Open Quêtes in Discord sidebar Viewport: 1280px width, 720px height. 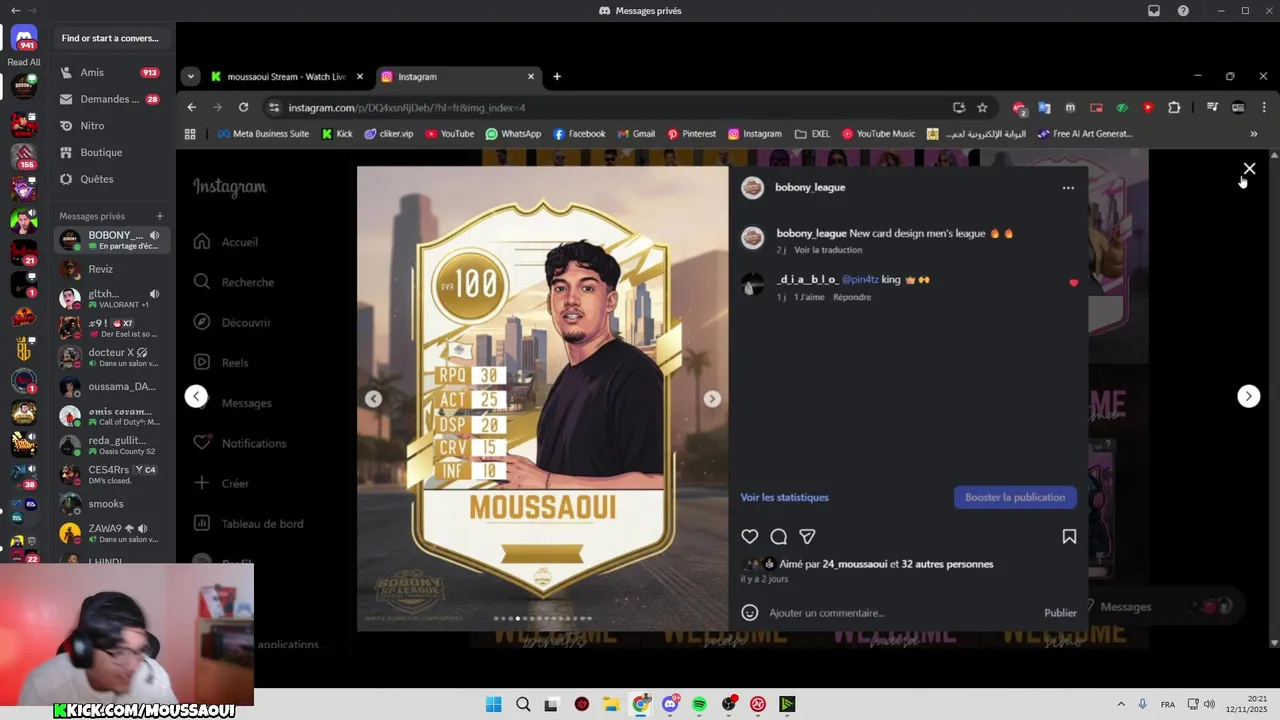(x=111, y=179)
